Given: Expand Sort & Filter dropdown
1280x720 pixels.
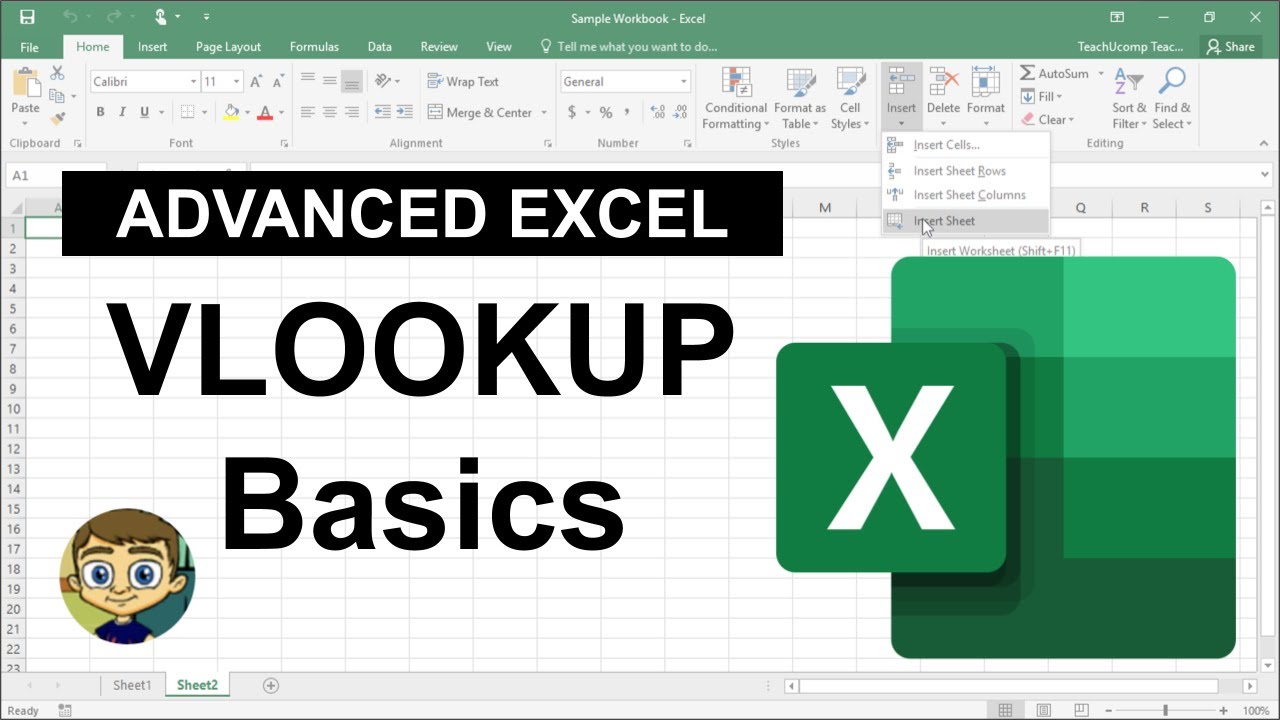Looking at the screenshot, I should (1129, 99).
